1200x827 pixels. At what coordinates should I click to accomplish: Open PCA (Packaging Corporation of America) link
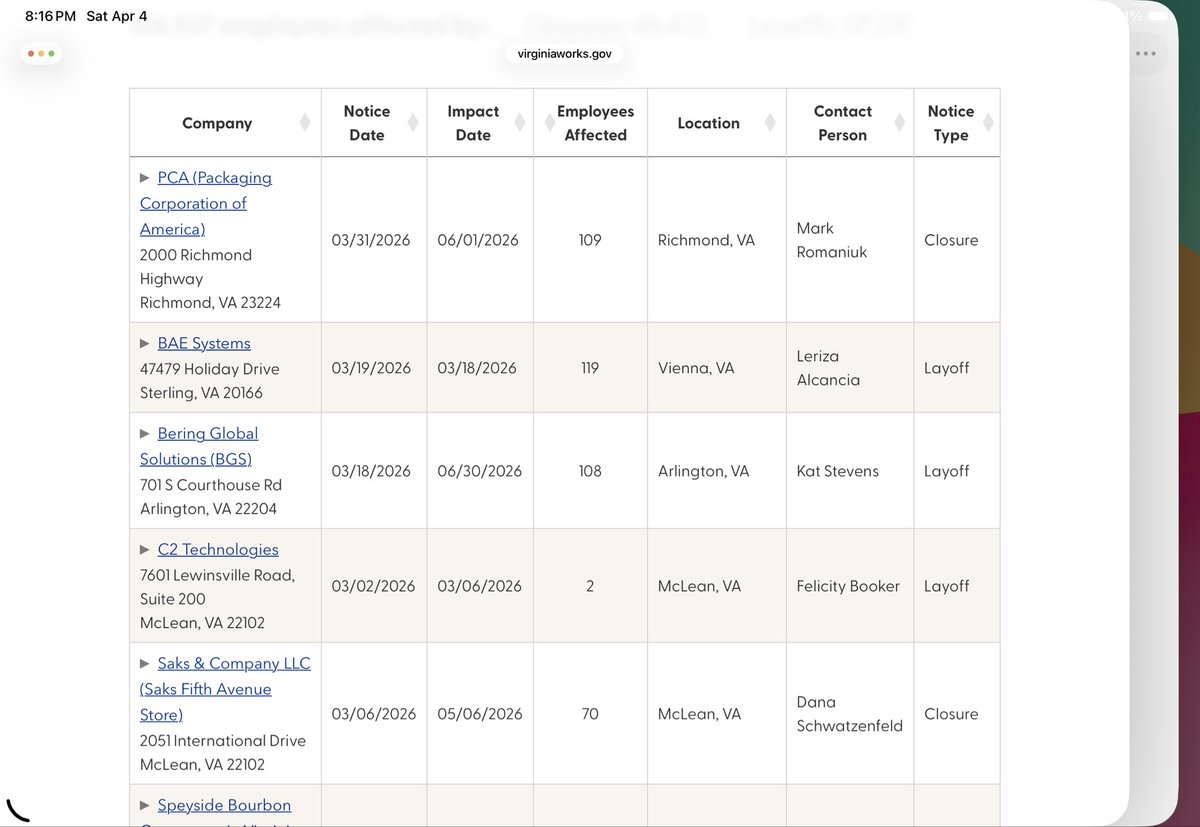(206, 203)
